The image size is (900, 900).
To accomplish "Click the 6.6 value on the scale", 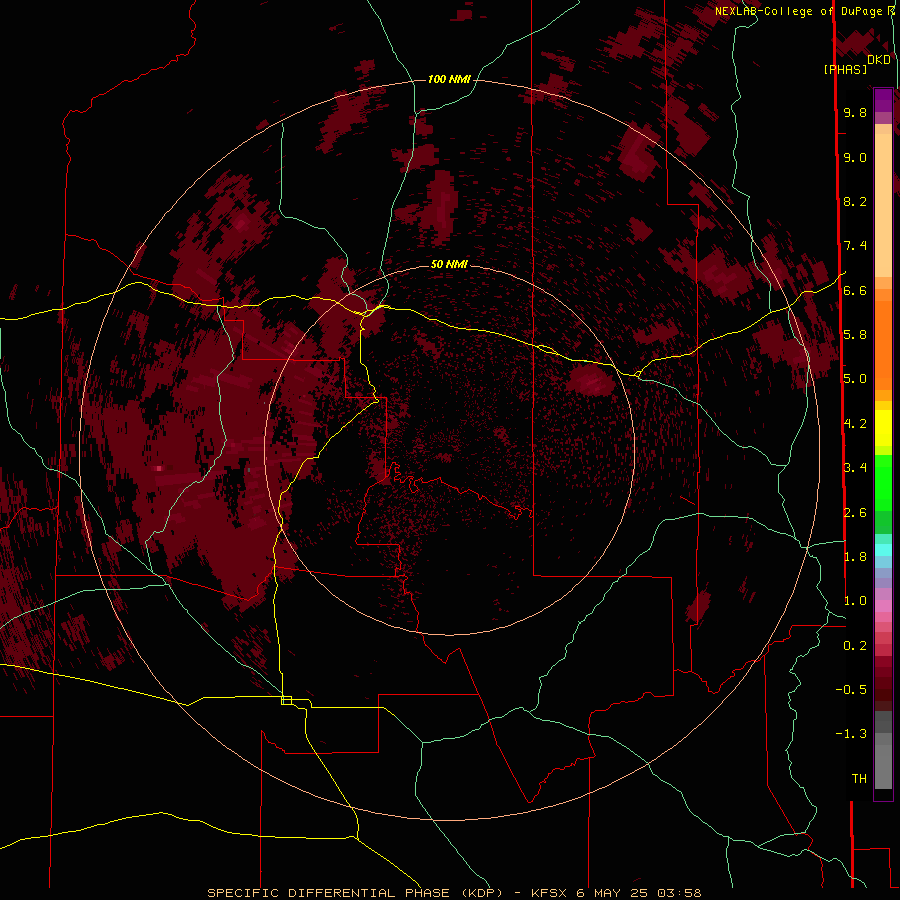I will tap(855, 290).
